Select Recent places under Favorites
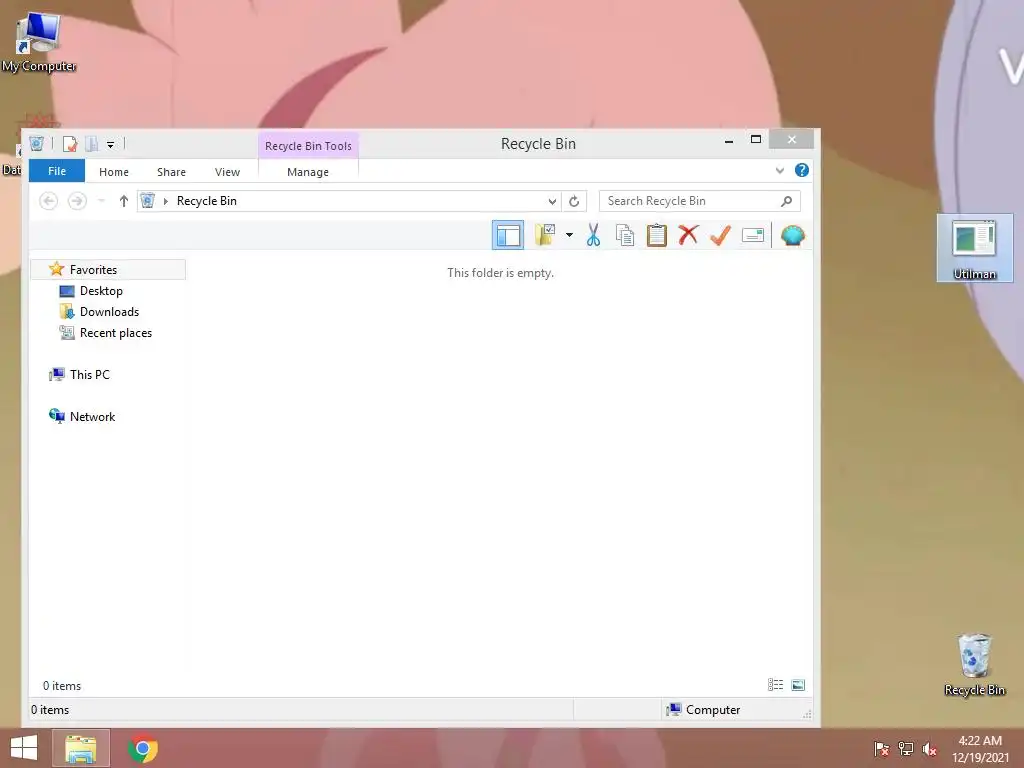This screenshot has width=1024, height=768. click(116, 332)
